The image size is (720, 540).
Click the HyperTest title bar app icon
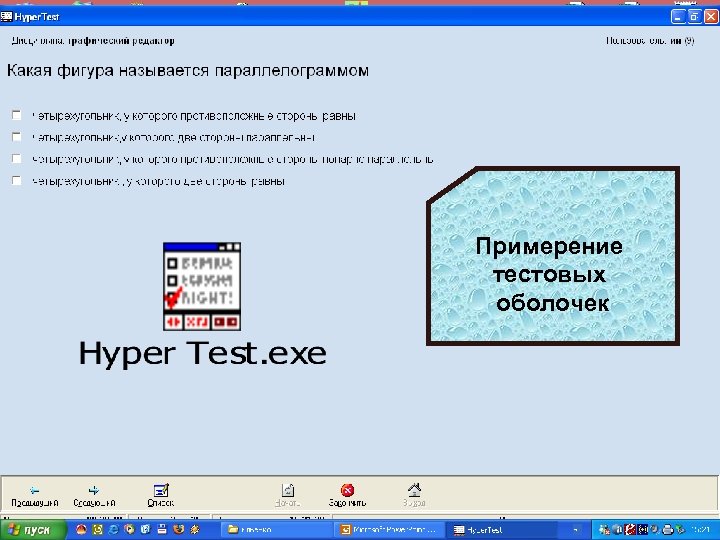coord(6,17)
